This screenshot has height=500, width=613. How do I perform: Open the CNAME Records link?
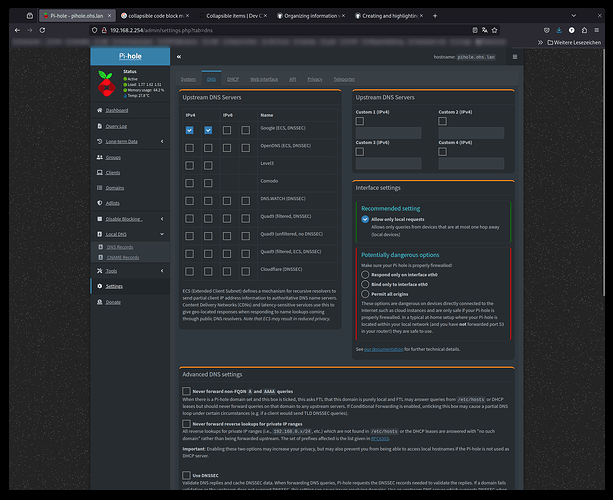(124, 257)
